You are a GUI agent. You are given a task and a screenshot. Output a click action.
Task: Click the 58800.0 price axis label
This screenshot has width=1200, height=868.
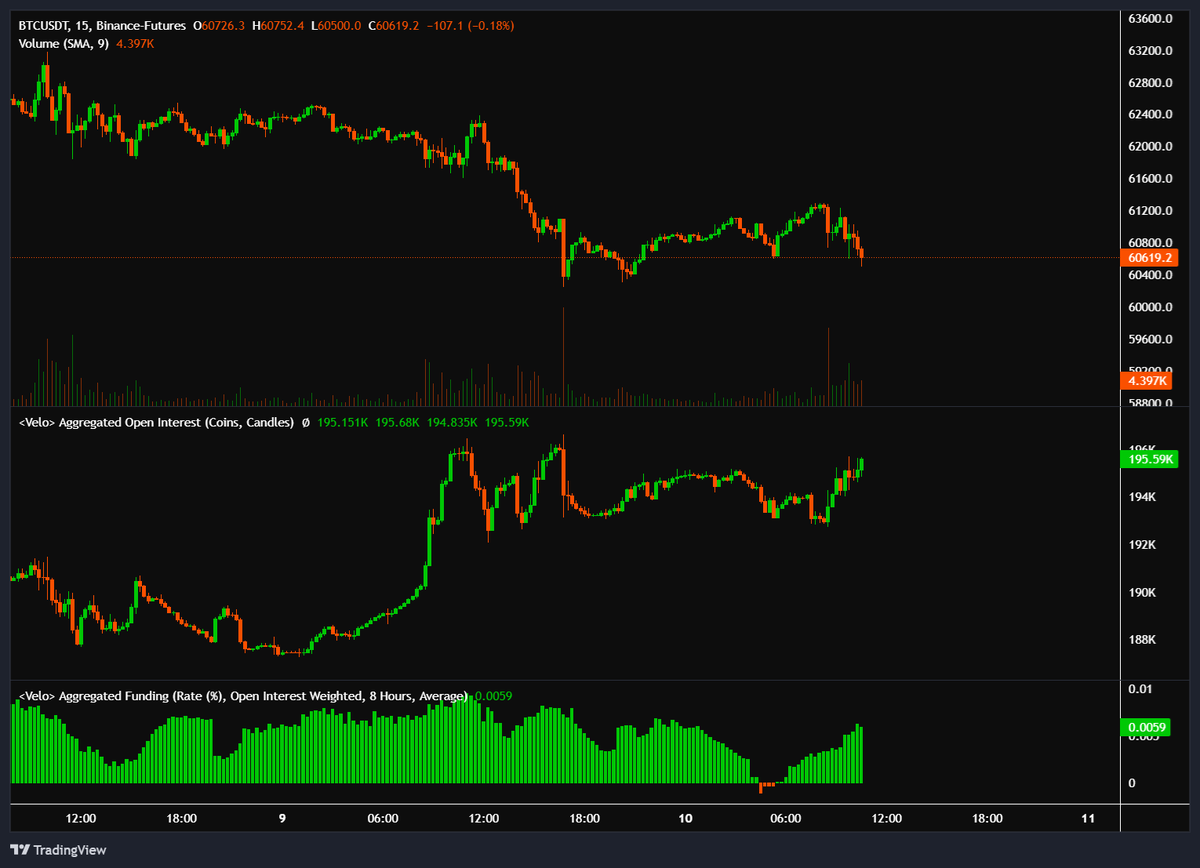click(x=1150, y=403)
